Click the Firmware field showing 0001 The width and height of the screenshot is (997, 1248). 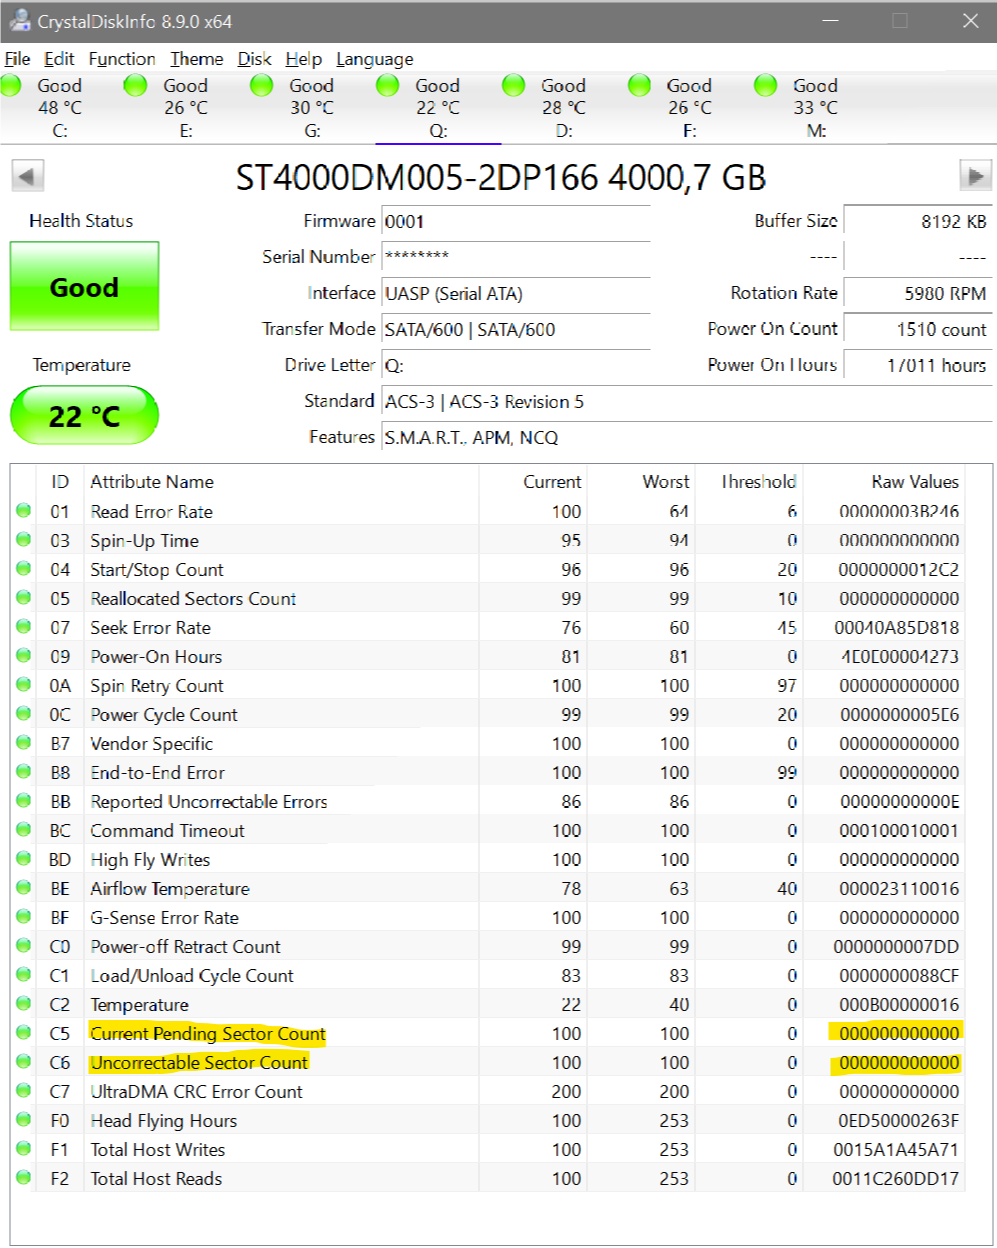[516, 222]
